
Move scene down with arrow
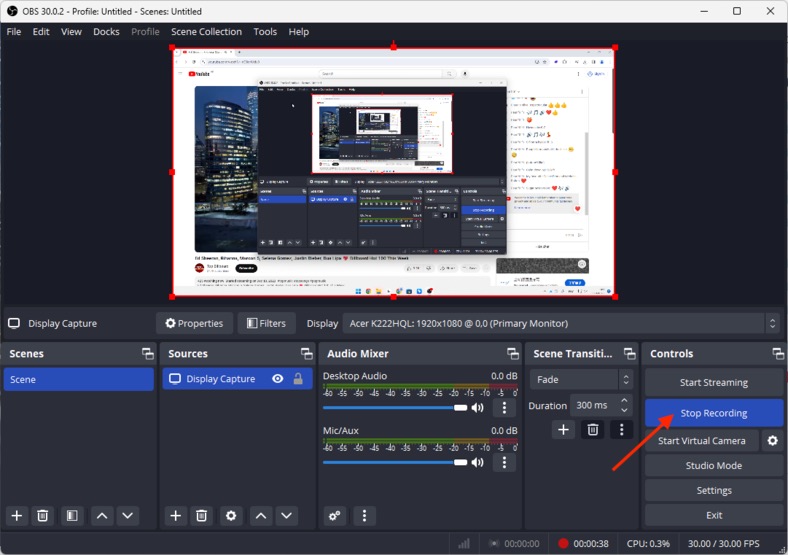coord(128,516)
